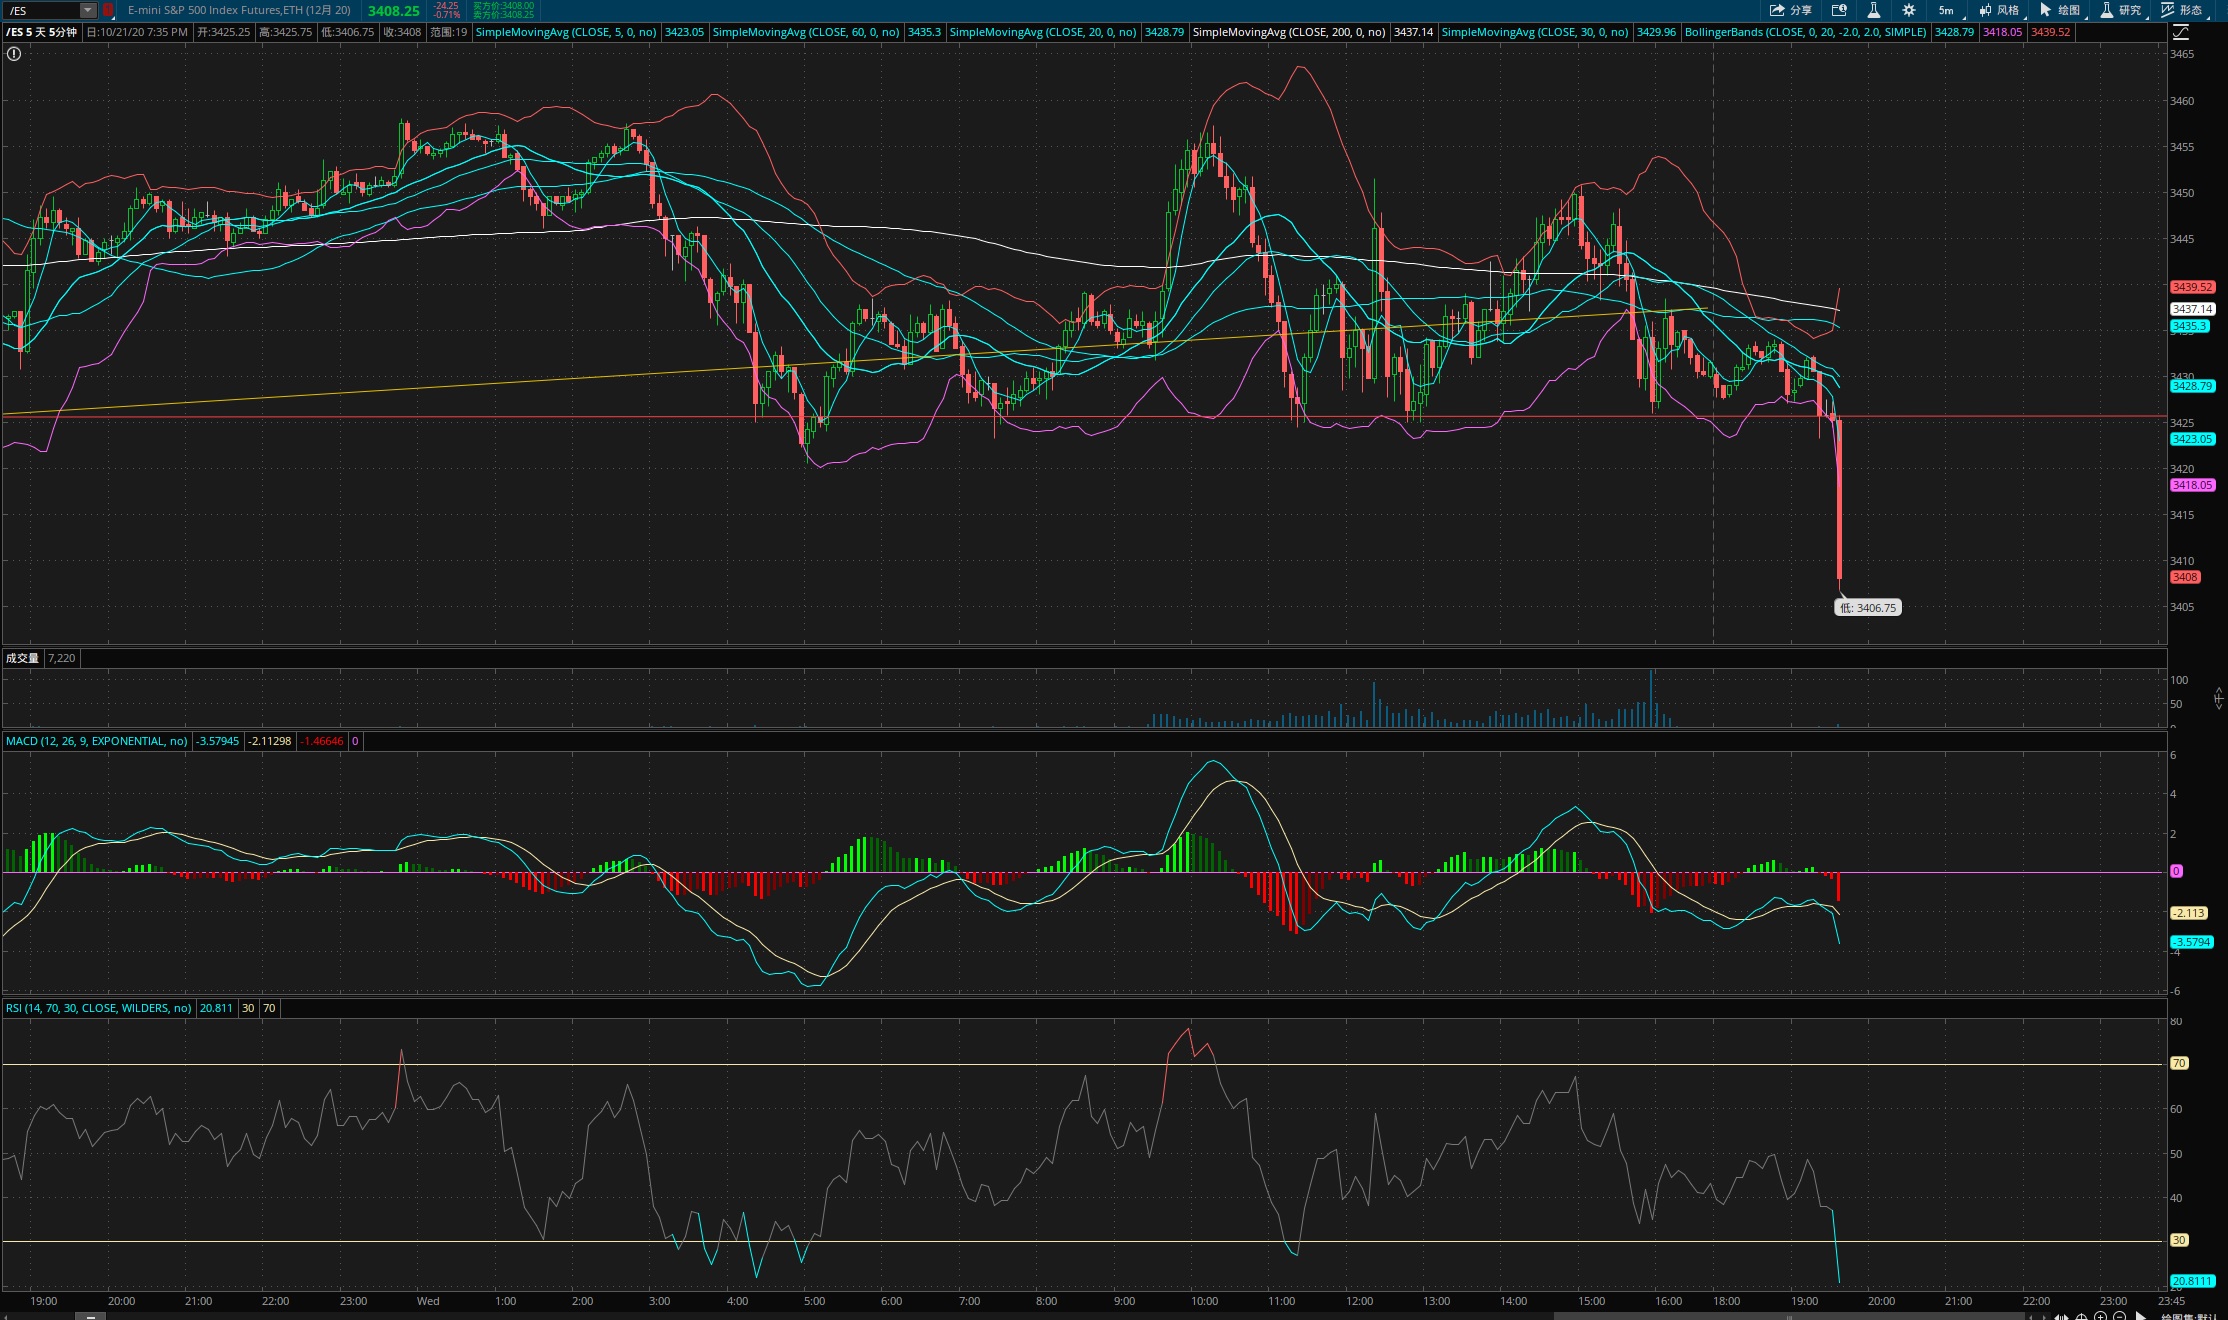Click the date 10/21/20 7:35 PM readout

click(x=137, y=32)
